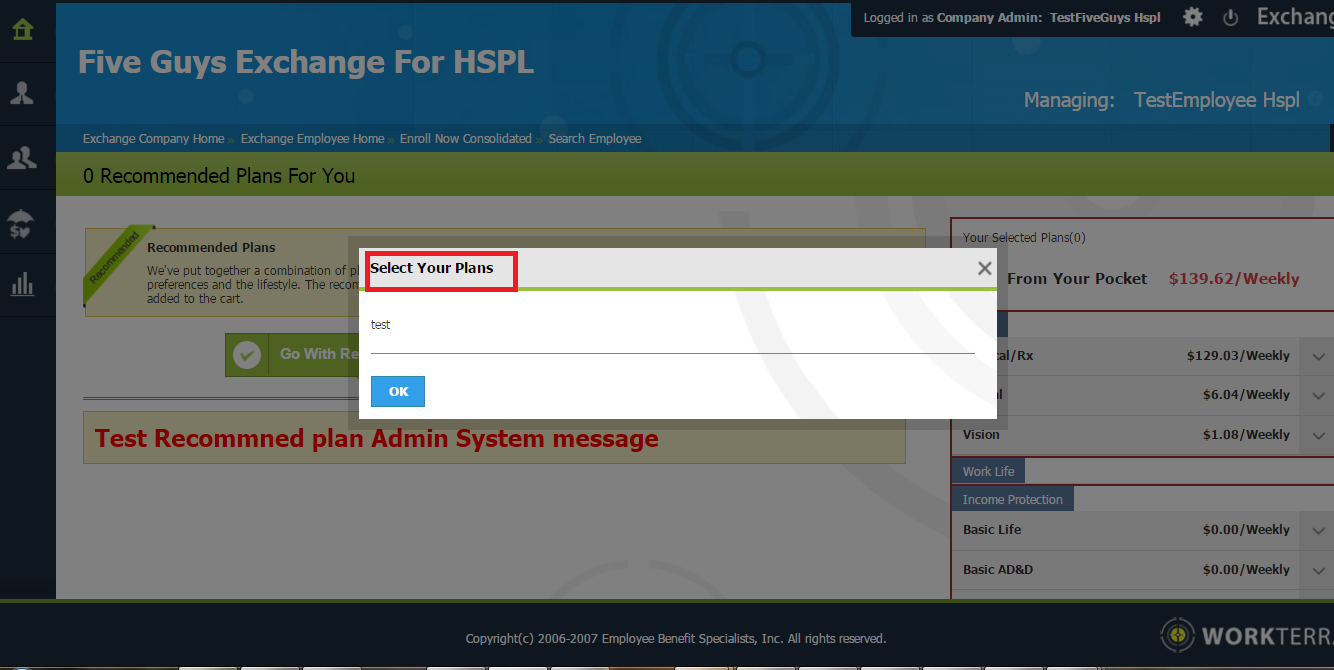Click the Basic AD&D plan label
The width and height of the screenshot is (1334, 670).
click(x=998, y=570)
